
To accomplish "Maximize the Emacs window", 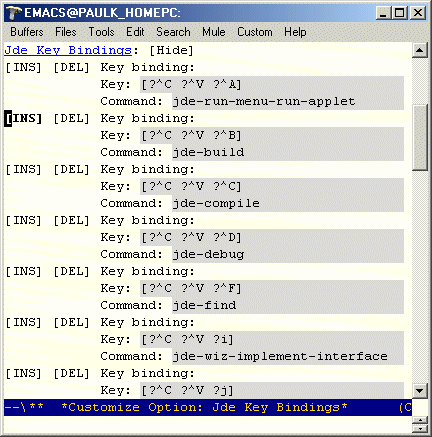I will [399, 13].
